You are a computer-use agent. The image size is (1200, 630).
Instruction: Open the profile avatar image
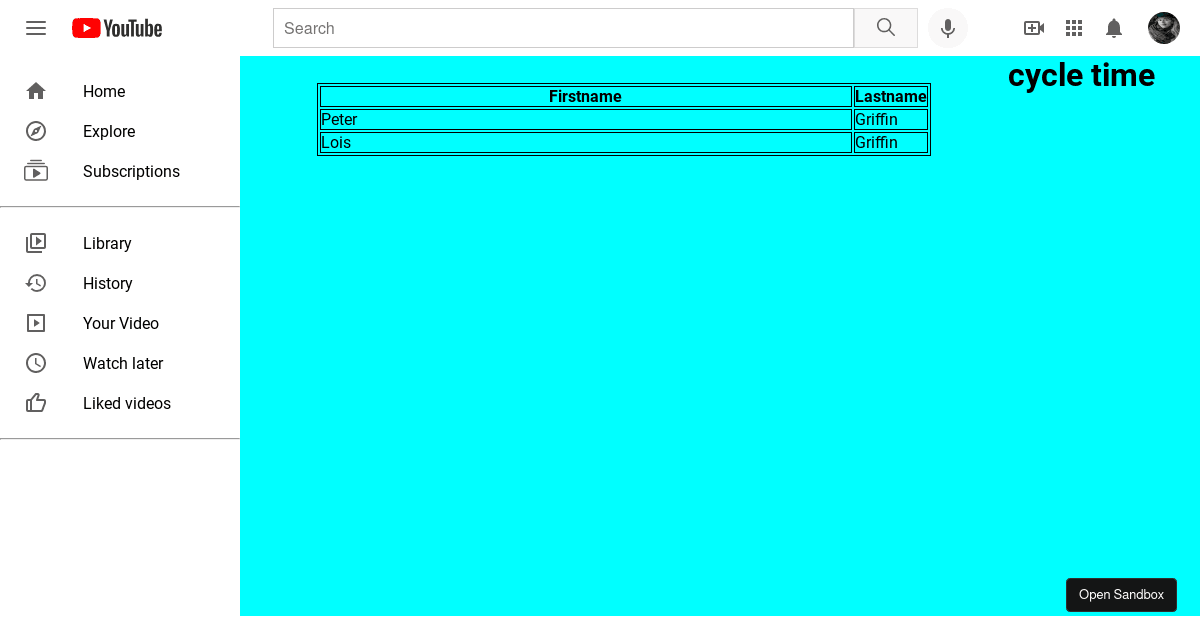click(x=1164, y=28)
